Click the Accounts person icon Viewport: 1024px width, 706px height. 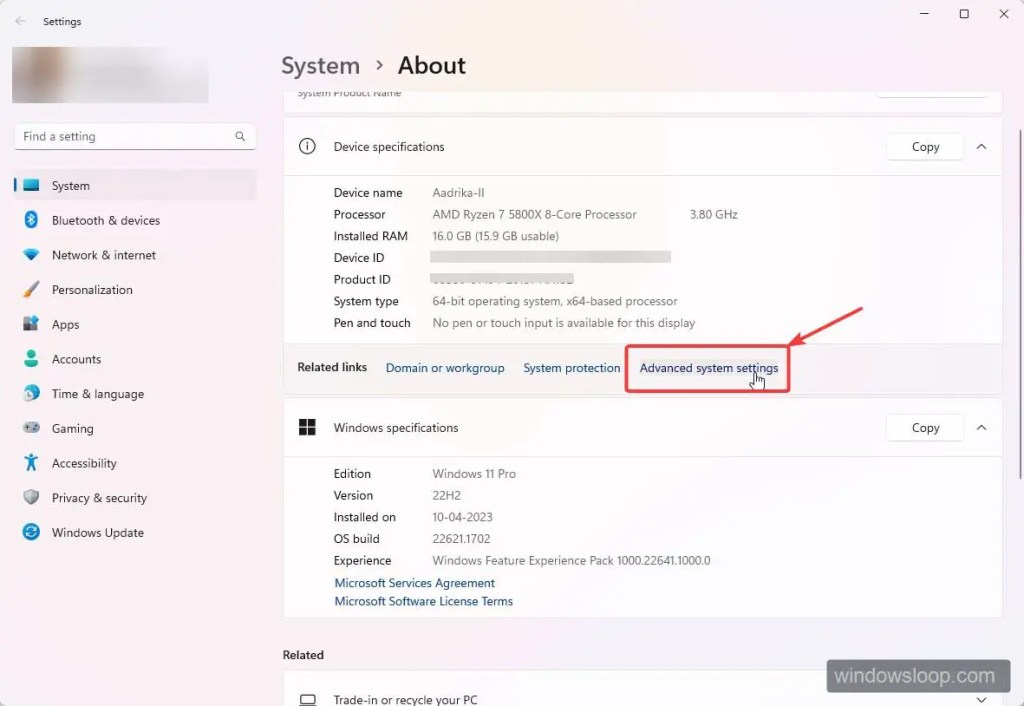tap(31, 359)
